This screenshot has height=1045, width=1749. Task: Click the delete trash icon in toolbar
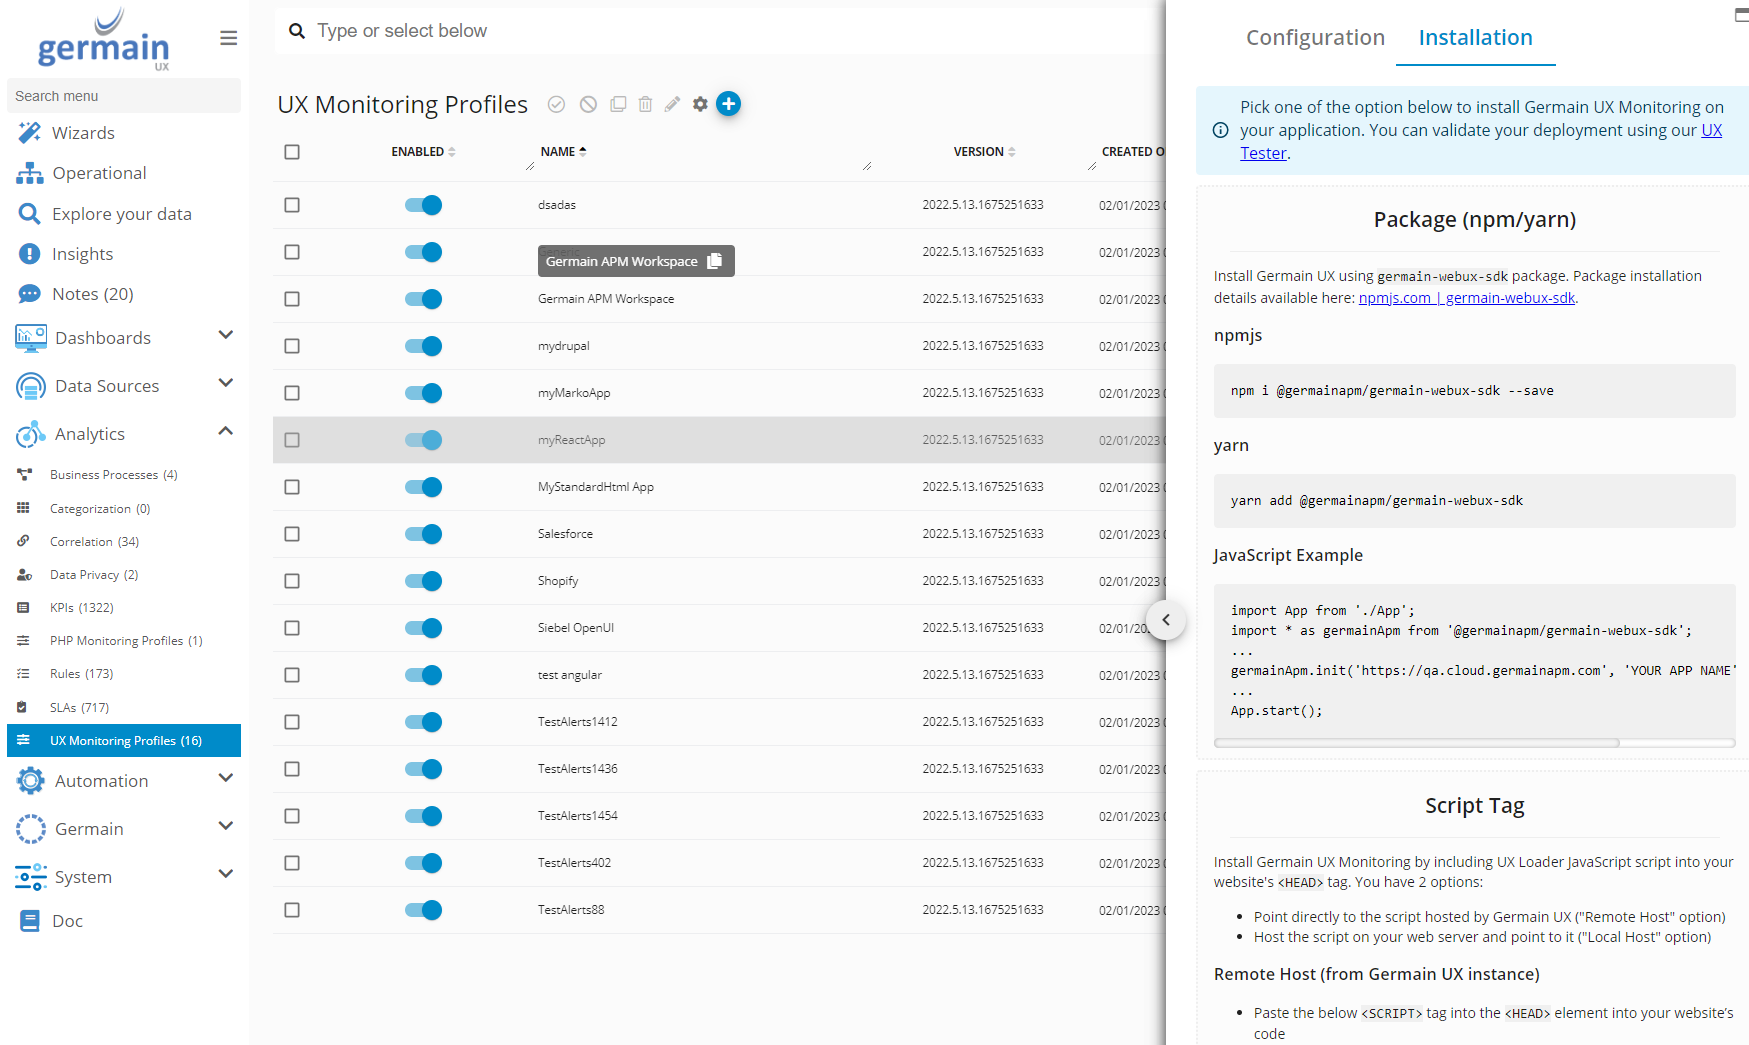click(x=645, y=104)
